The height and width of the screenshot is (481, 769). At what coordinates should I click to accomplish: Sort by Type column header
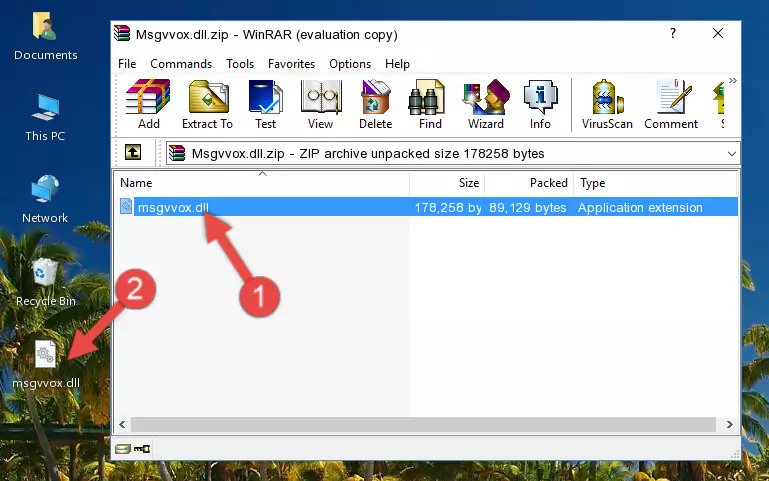point(655,183)
